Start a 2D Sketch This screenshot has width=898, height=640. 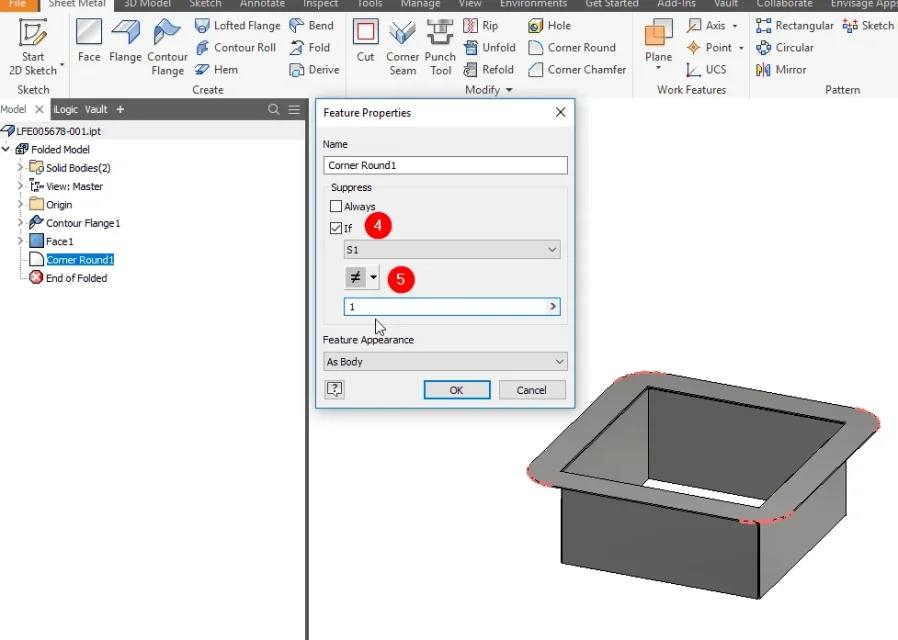tap(33, 46)
